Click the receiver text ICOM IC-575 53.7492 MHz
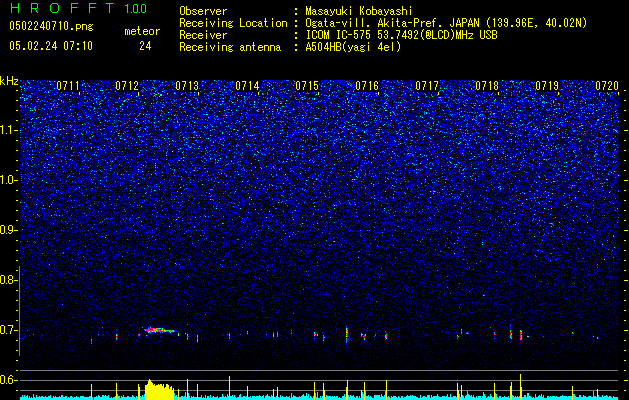 pos(401,35)
